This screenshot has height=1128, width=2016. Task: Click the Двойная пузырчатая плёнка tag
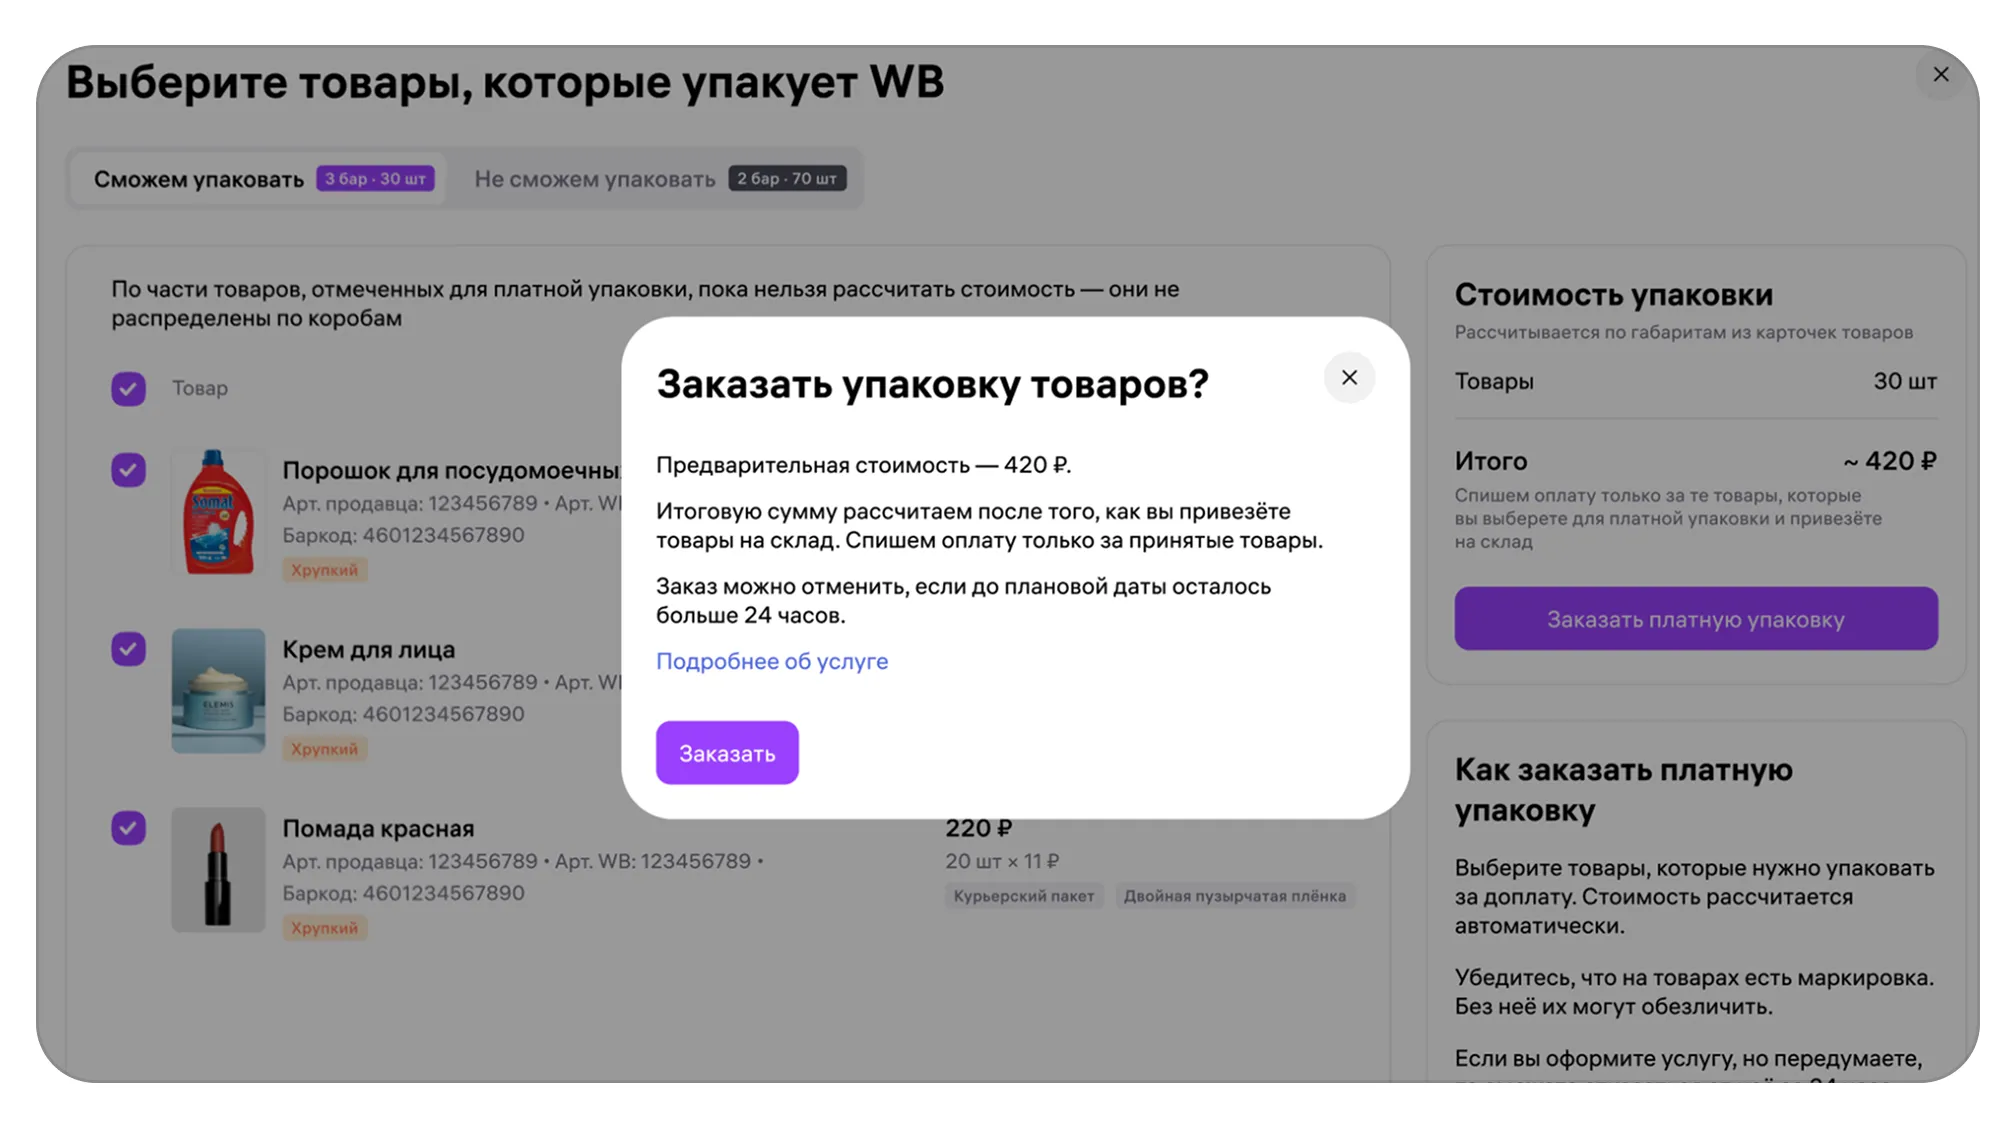[1235, 896]
